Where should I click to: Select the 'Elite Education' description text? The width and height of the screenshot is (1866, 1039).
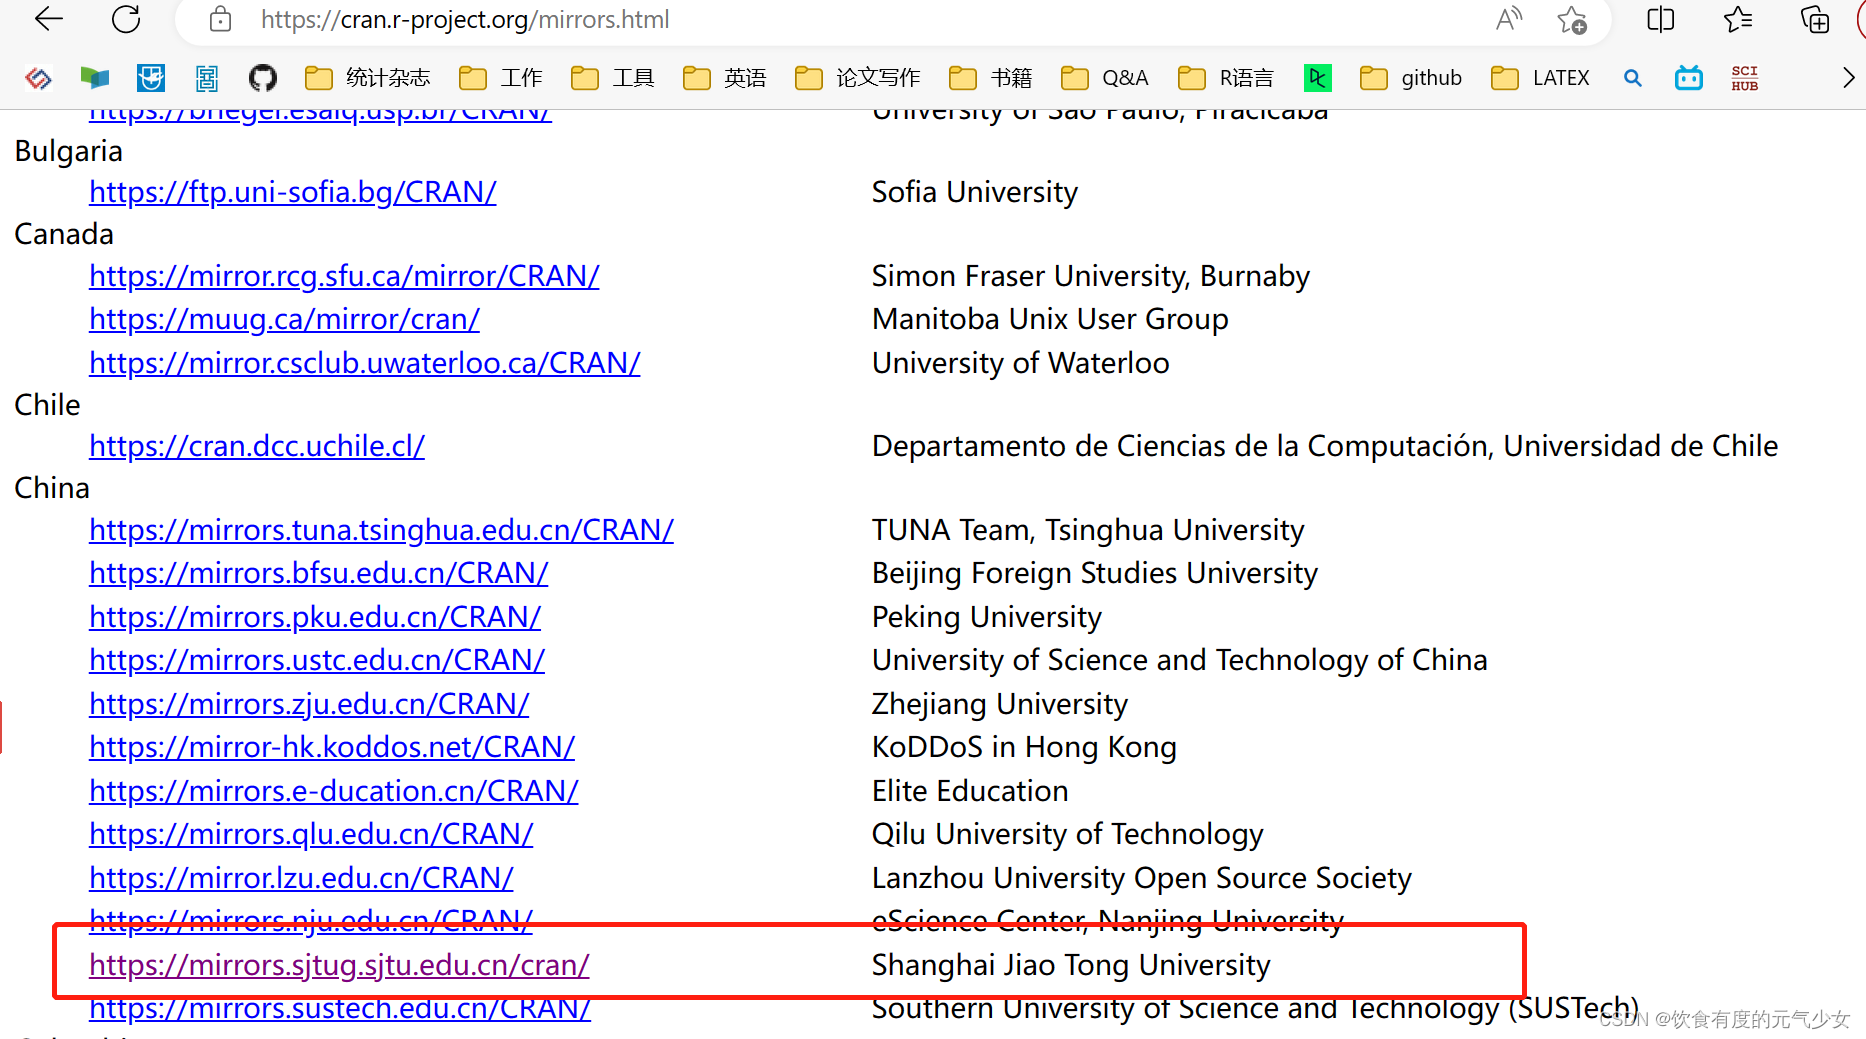(970, 791)
